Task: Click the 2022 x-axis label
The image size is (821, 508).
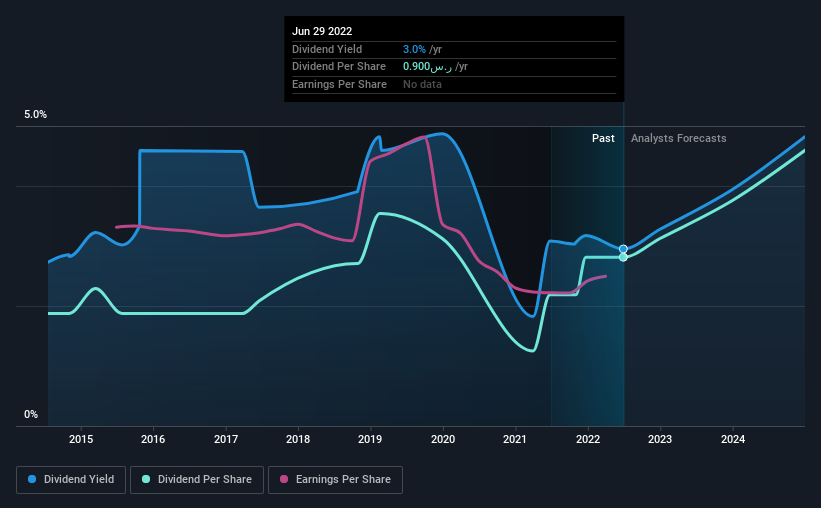Action: click(588, 439)
